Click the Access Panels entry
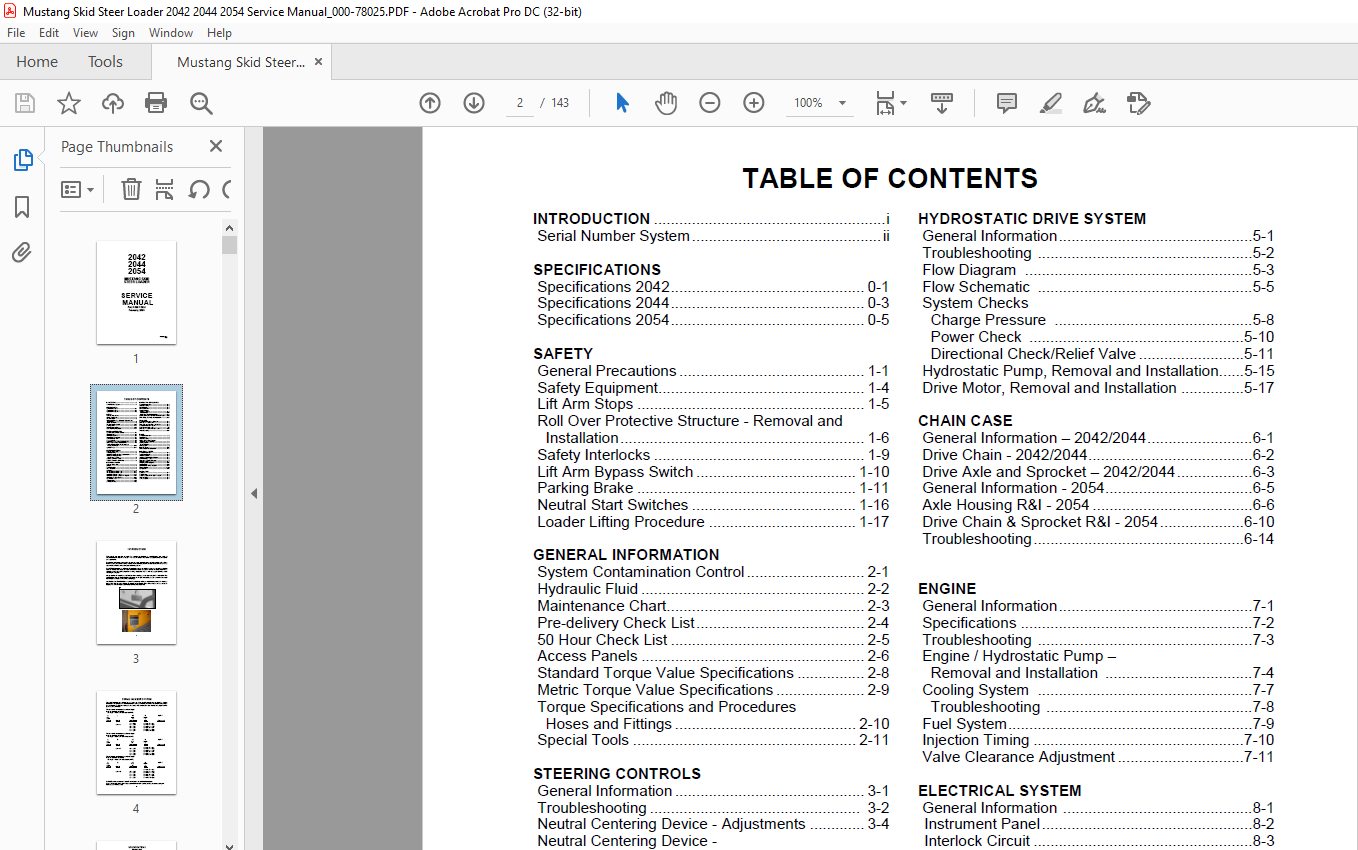Screen dimensions: 1358x850 click(x=713, y=656)
